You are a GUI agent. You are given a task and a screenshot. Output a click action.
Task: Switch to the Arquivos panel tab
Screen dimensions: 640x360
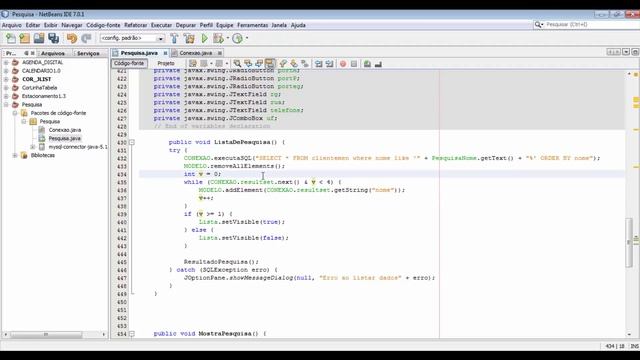point(53,53)
